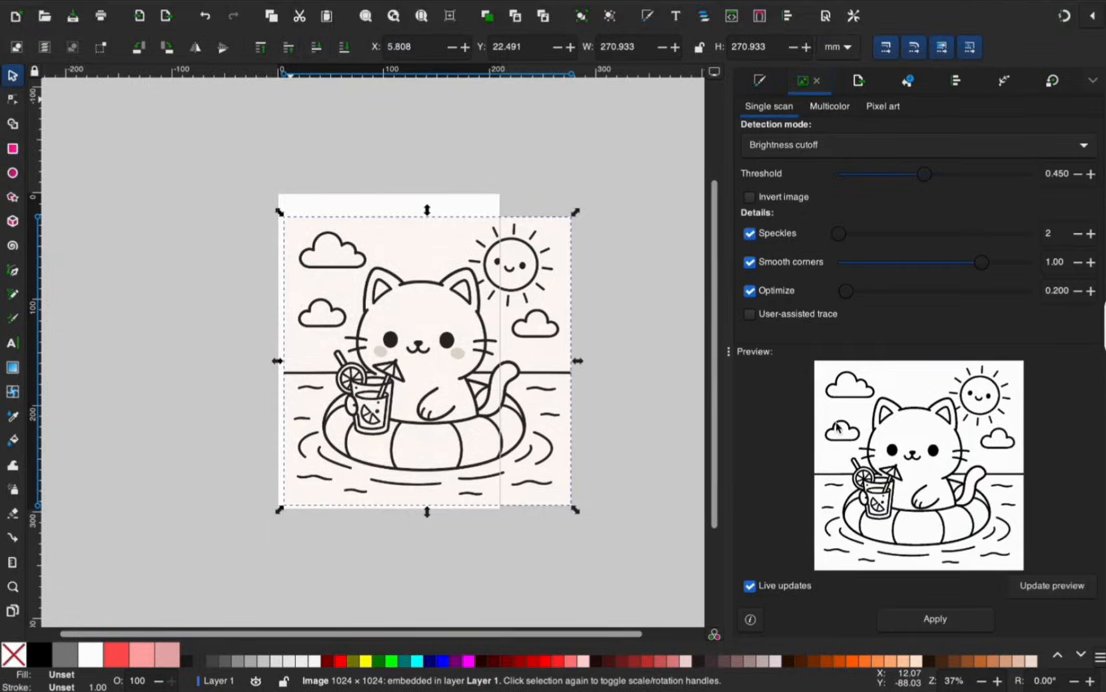The width and height of the screenshot is (1106, 692).
Task: Select the 3D box tool
Action: pyautogui.click(x=12, y=221)
